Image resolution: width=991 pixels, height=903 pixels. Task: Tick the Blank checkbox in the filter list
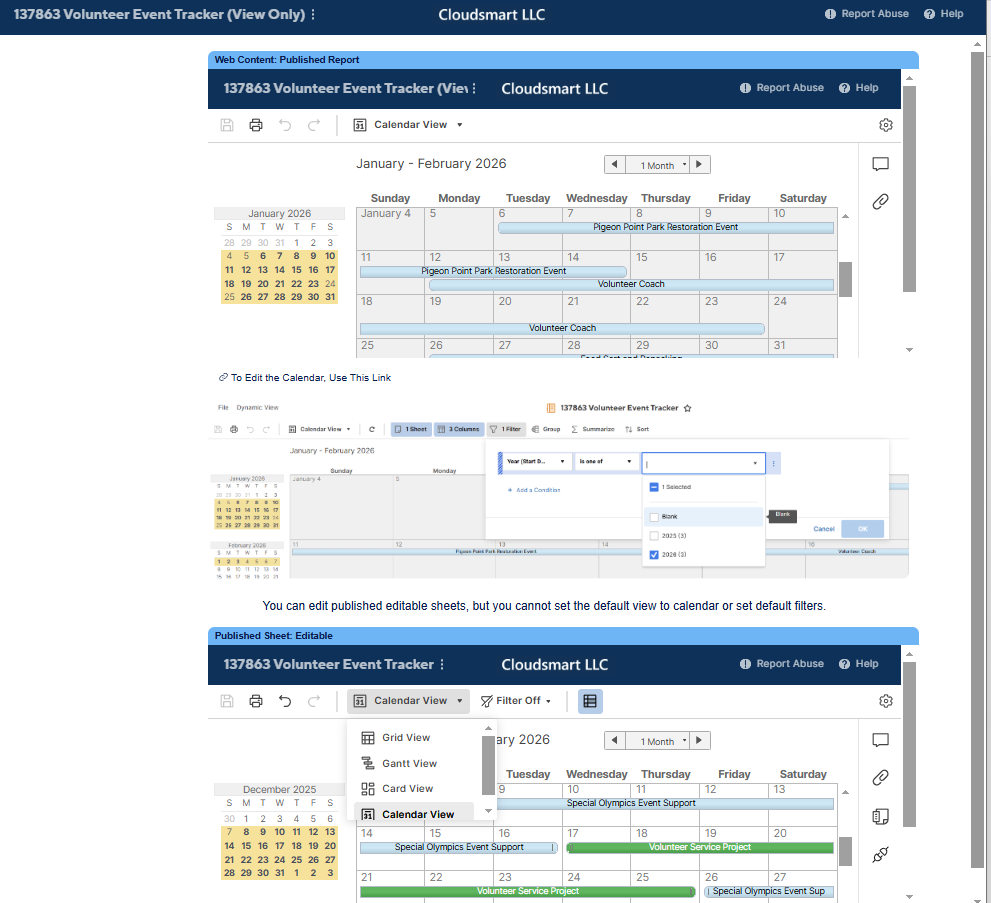[654, 517]
